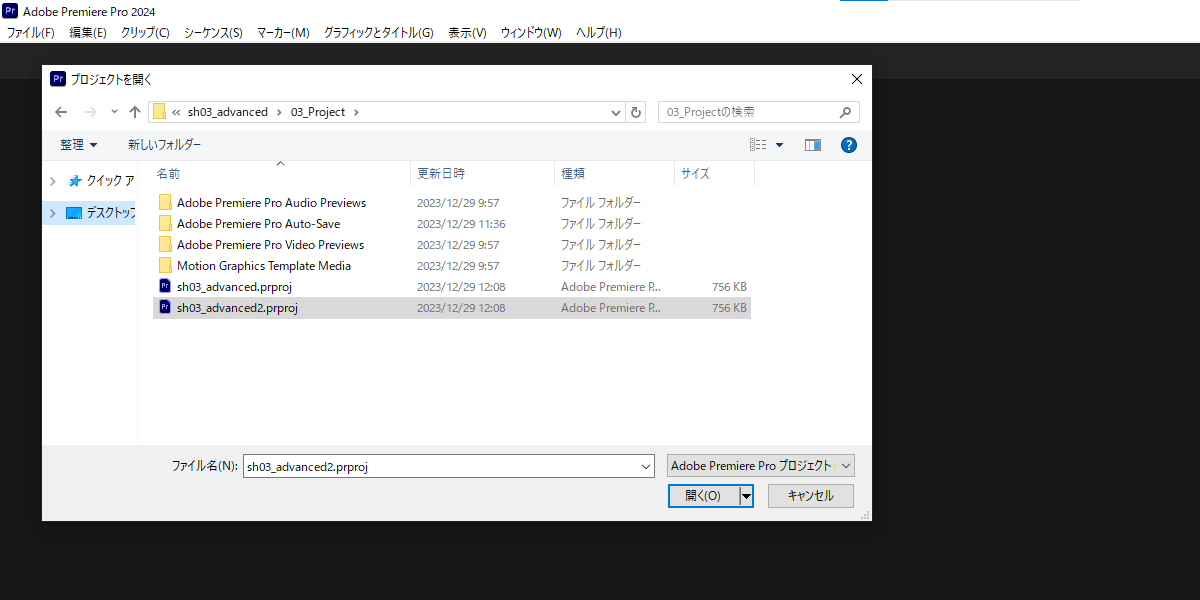Click the quick access star item

(101, 181)
